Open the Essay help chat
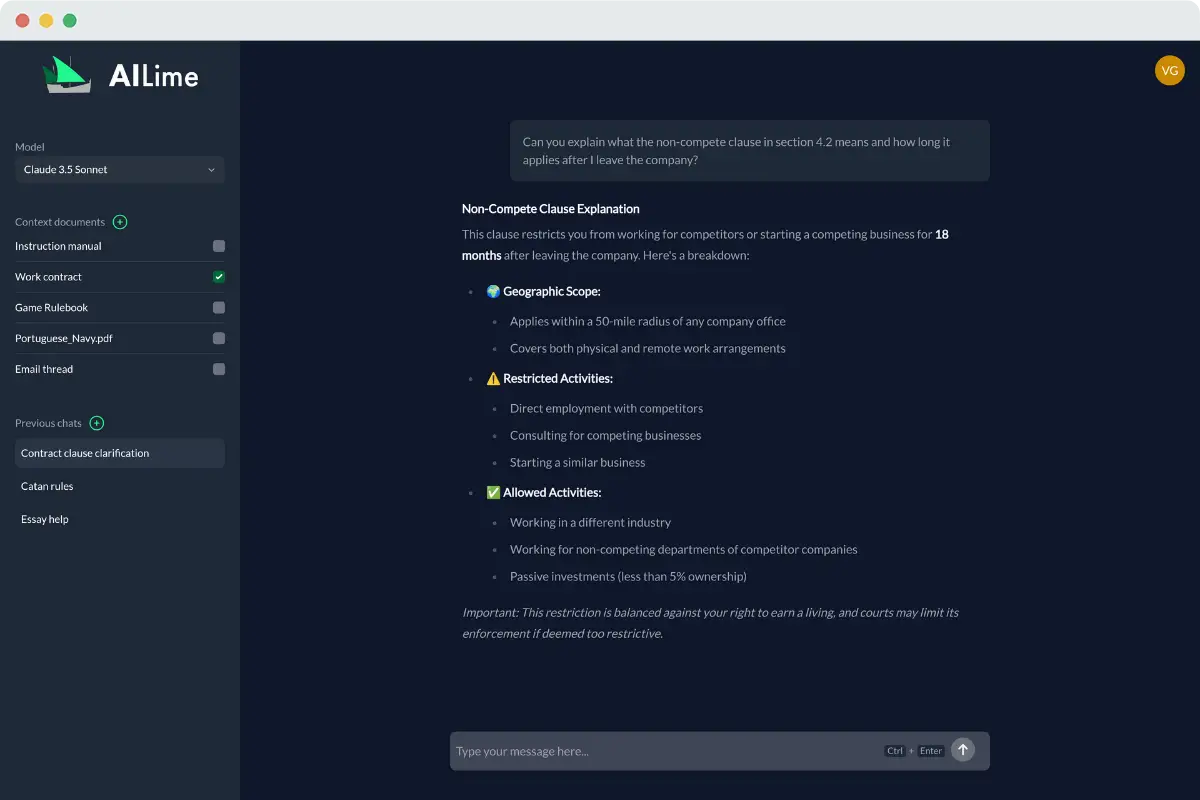 click(45, 519)
